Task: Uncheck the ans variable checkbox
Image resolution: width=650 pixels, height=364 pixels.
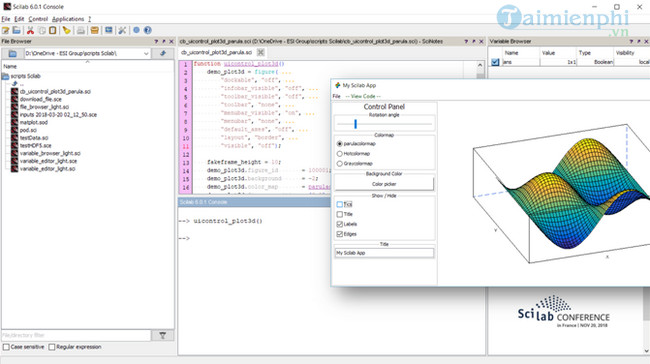Action: click(x=495, y=62)
